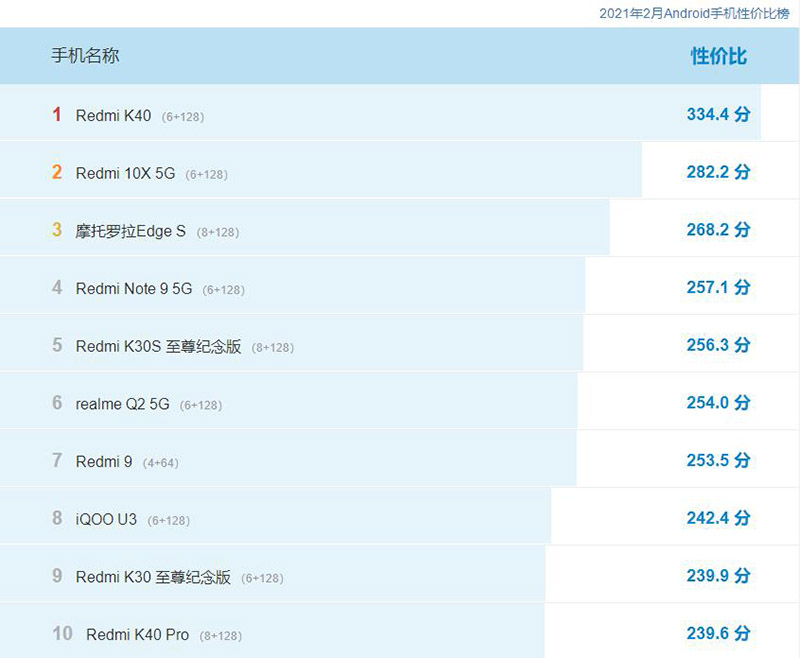
Task: Click the 239.9 分 score
Action: click(x=718, y=575)
